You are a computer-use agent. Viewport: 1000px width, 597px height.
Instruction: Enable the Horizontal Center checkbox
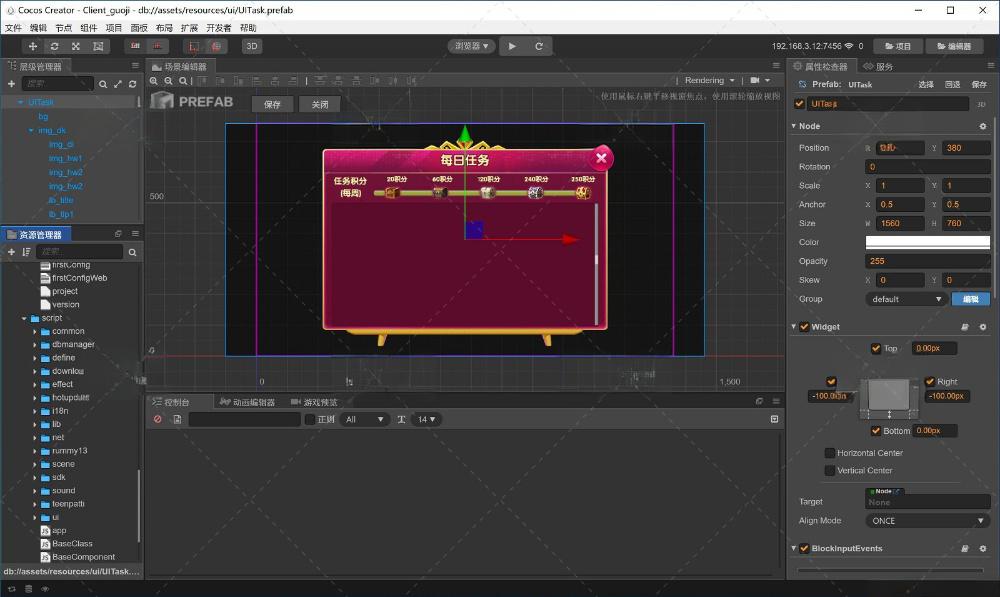tap(830, 453)
